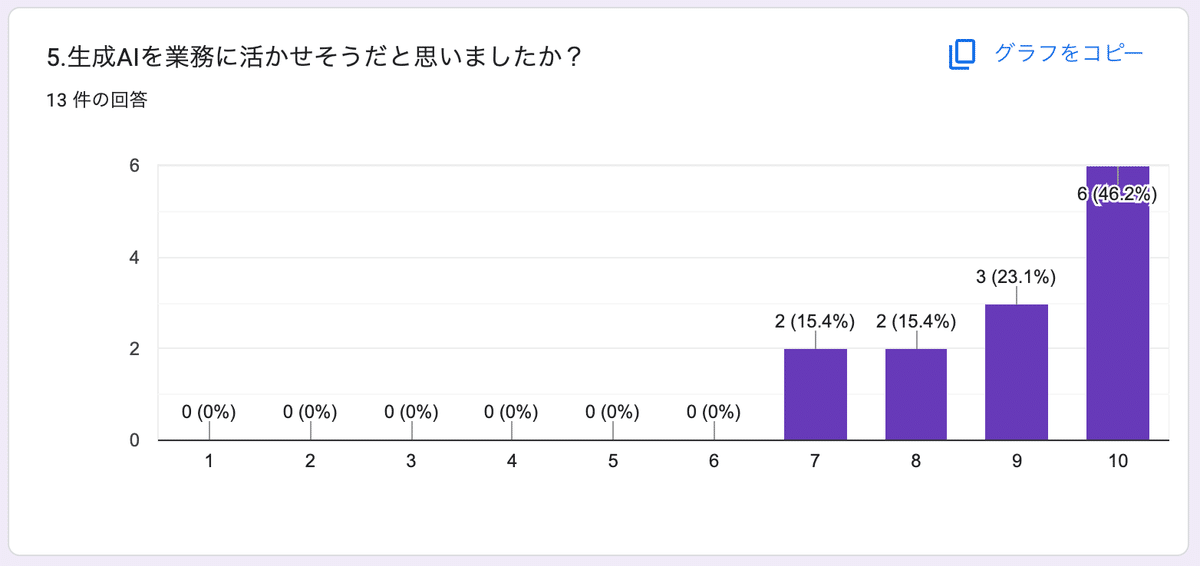Click the copy chart icon
This screenshot has height=566, width=1200.
(x=961, y=55)
